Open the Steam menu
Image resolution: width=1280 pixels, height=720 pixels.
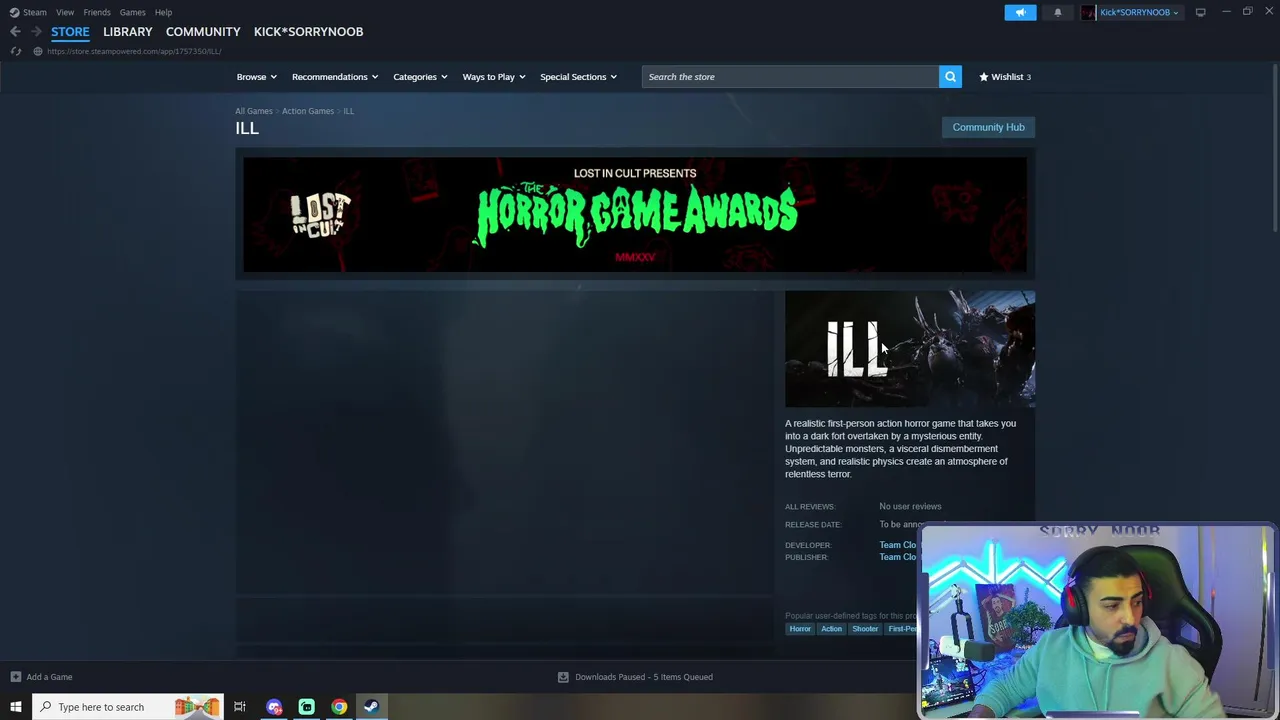(x=34, y=12)
